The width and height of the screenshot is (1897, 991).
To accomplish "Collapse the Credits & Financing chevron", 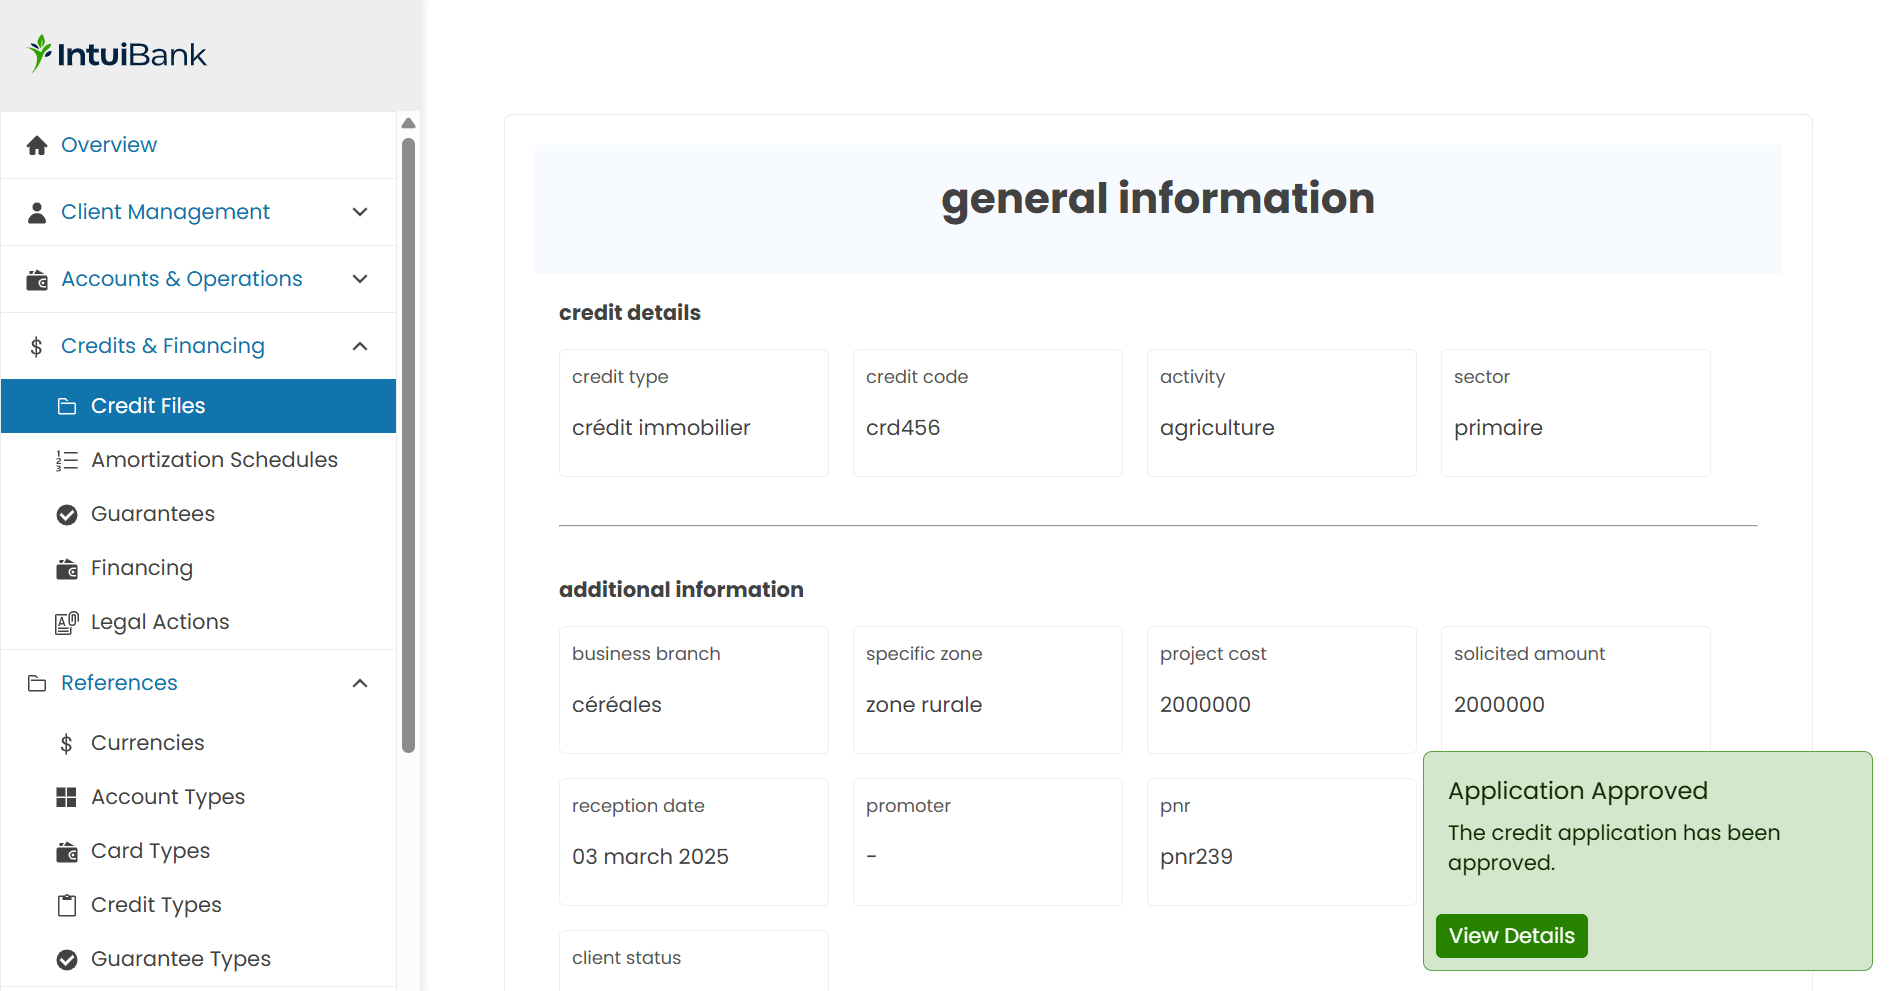I will 361,346.
